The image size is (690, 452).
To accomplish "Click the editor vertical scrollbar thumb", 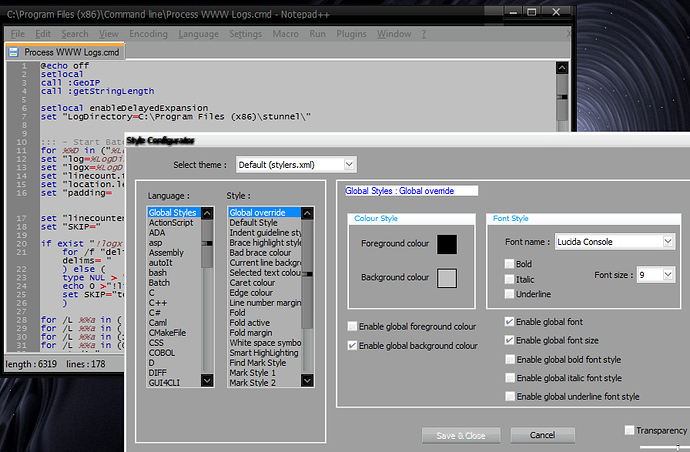I will click(x=562, y=97).
